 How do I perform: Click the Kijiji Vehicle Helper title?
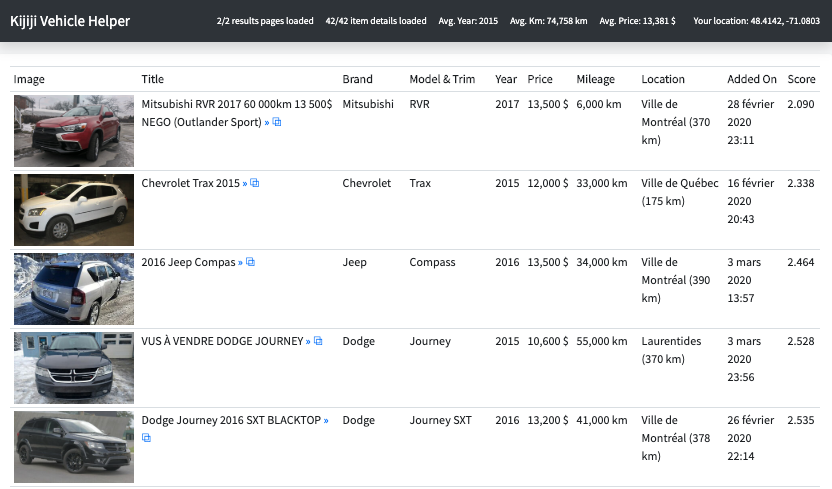pyautogui.click(x=70, y=21)
